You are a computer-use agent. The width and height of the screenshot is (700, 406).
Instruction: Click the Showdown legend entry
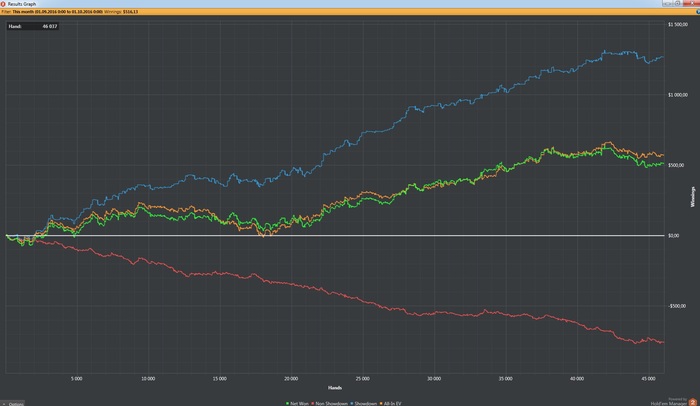pyautogui.click(x=363, y=403)
